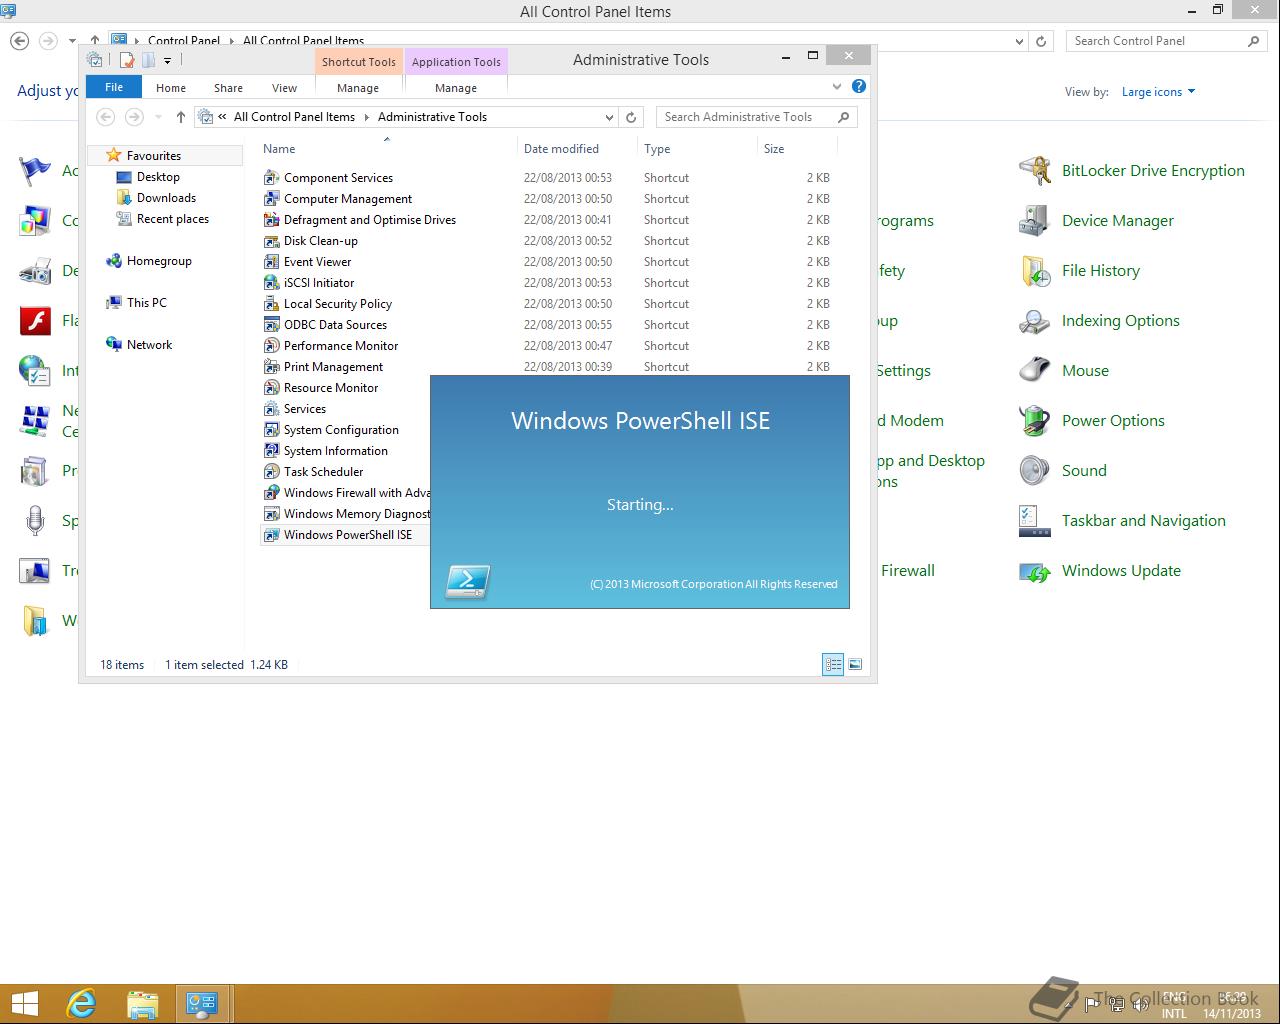Open Indexing Options icon in Control Panel

pos(1034,321)
